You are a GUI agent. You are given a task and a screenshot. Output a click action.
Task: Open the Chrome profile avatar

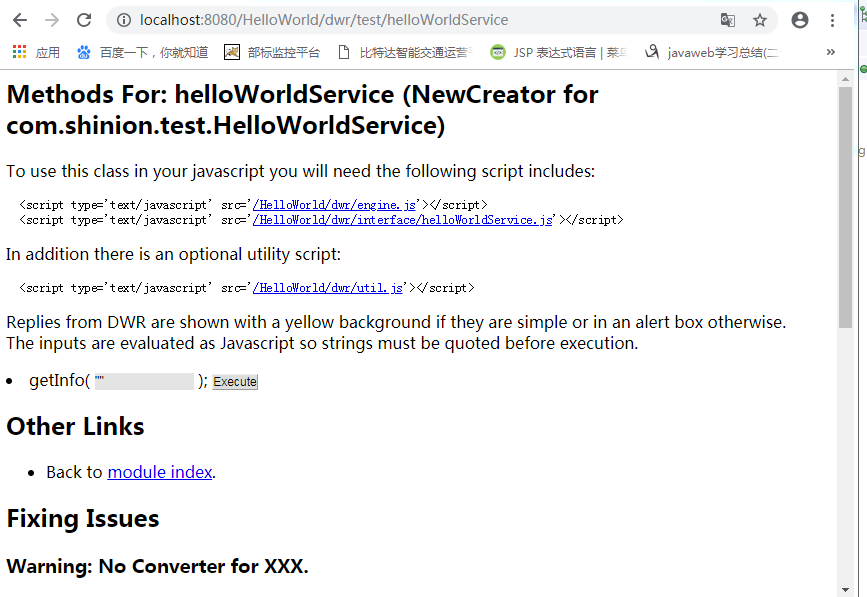coord(800,20)
